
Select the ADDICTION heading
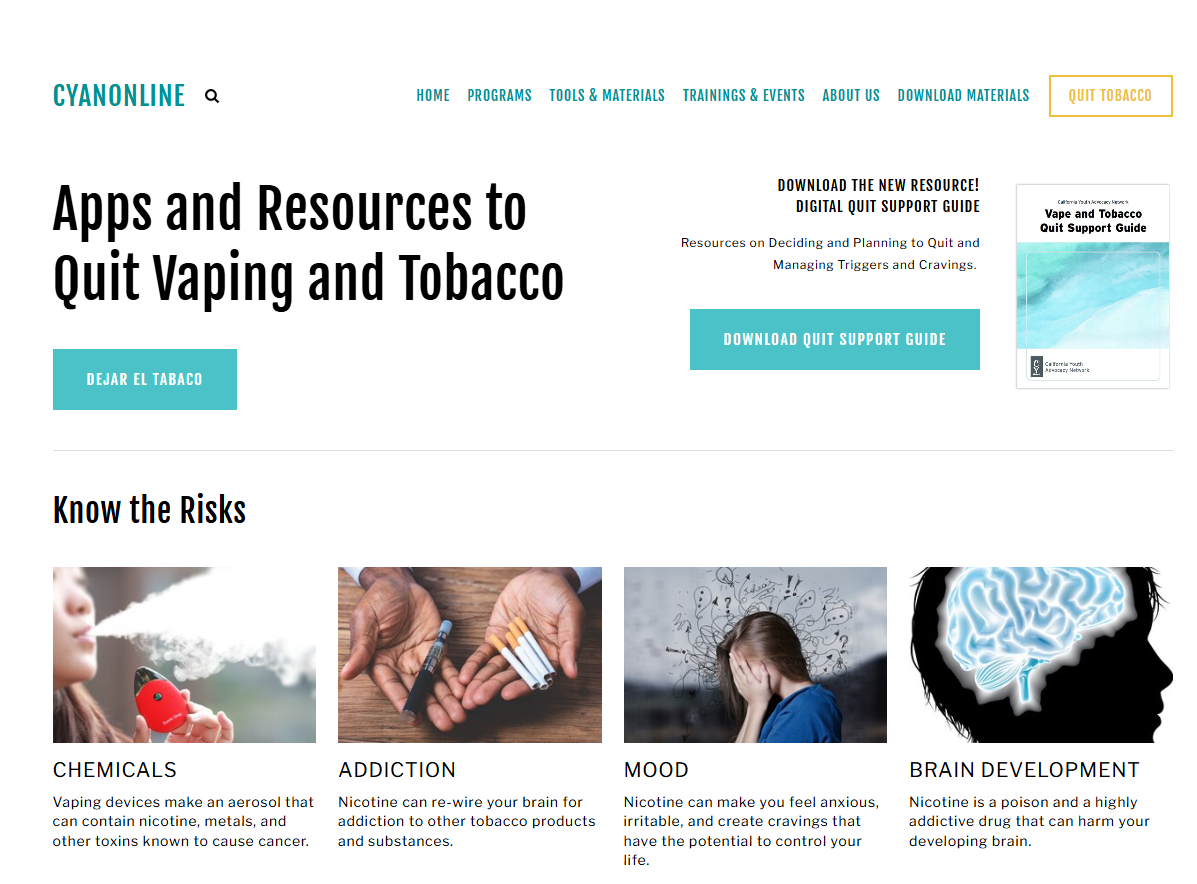pos(397,769)
